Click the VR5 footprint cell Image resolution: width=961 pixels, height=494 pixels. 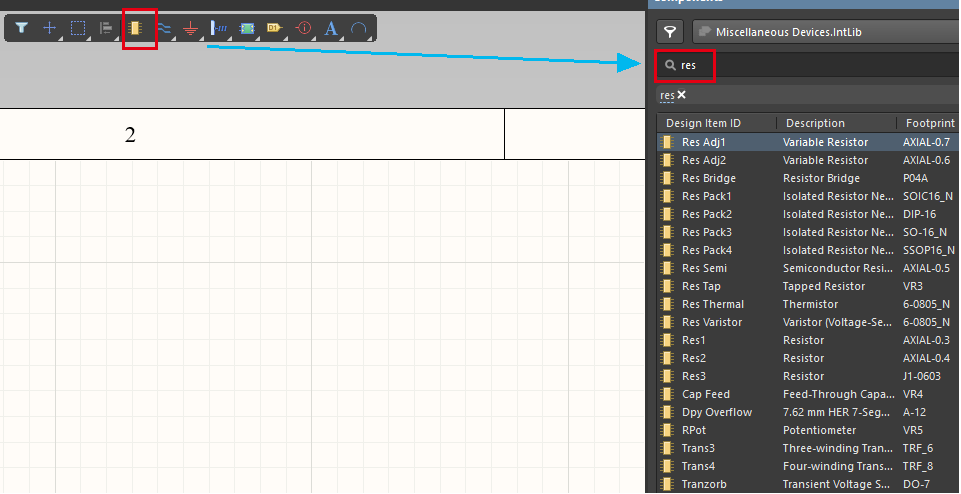913,430
